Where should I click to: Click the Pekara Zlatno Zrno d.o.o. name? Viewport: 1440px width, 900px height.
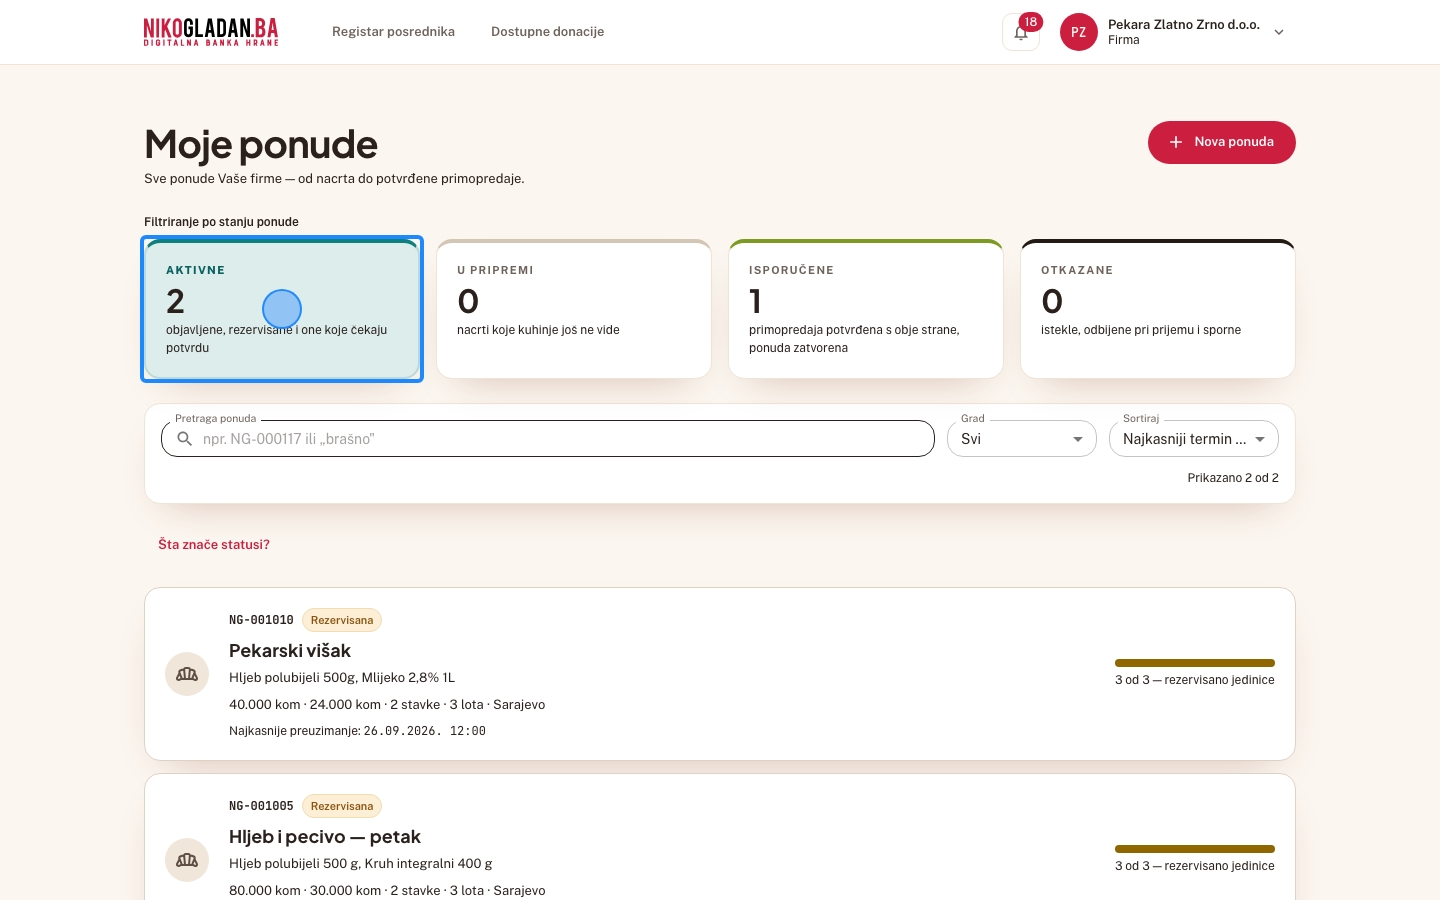(1184, 24)
